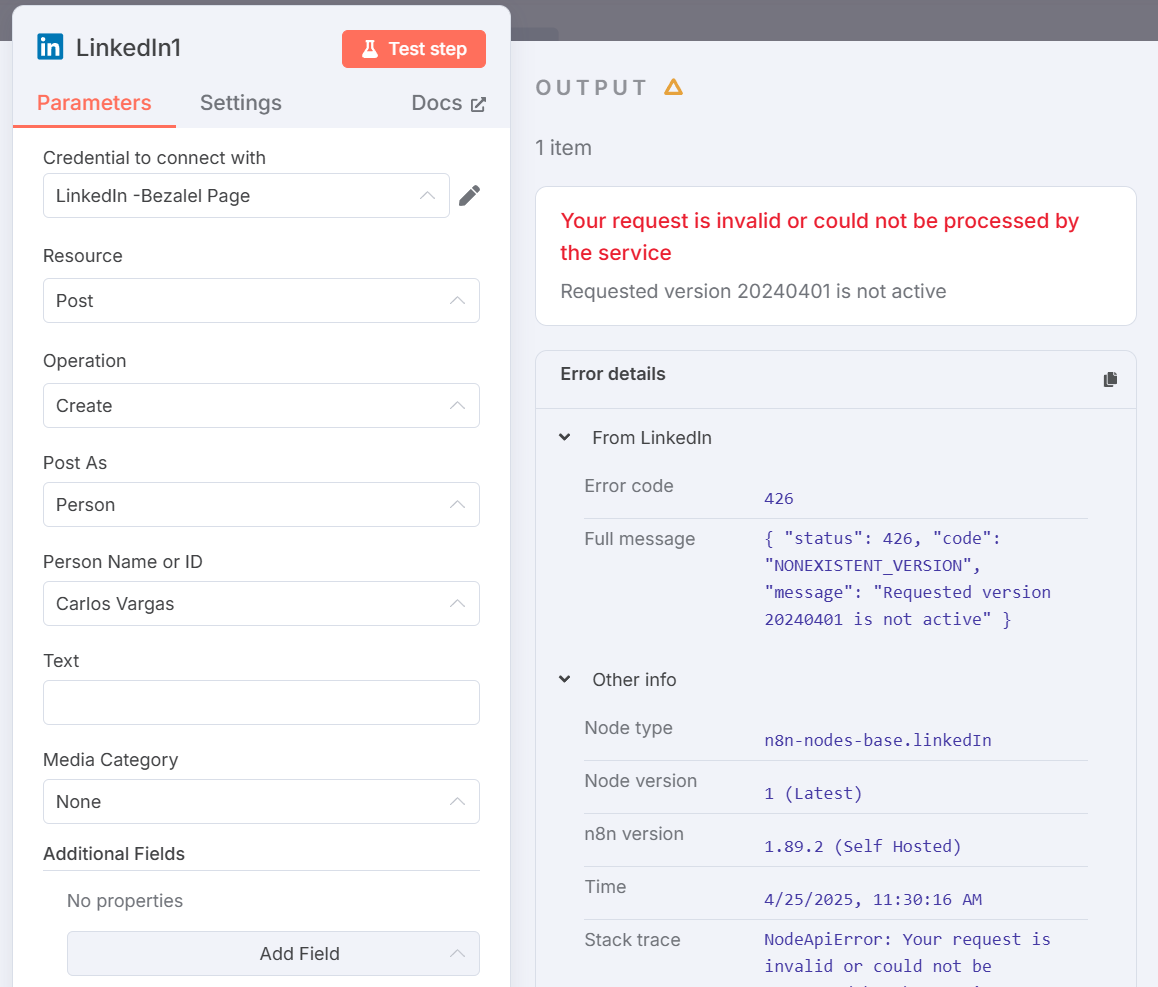Click the red invalid request error title
1158x987 pixels.
820,236
